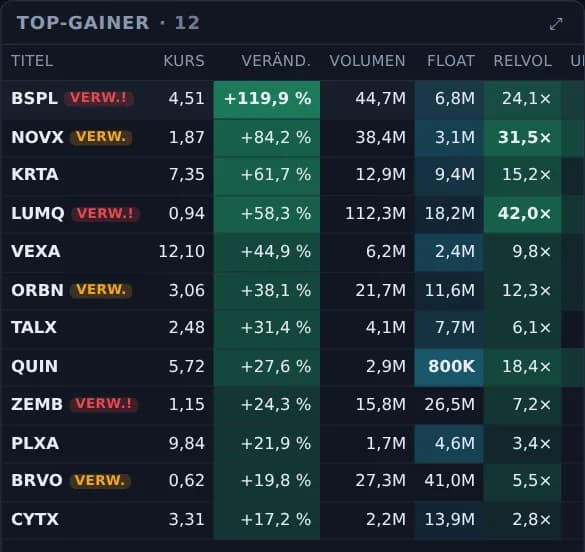The height and width of the screenshot is (552, 585).
Task: Sort by FLOAT column header
Action: point(451,61)
